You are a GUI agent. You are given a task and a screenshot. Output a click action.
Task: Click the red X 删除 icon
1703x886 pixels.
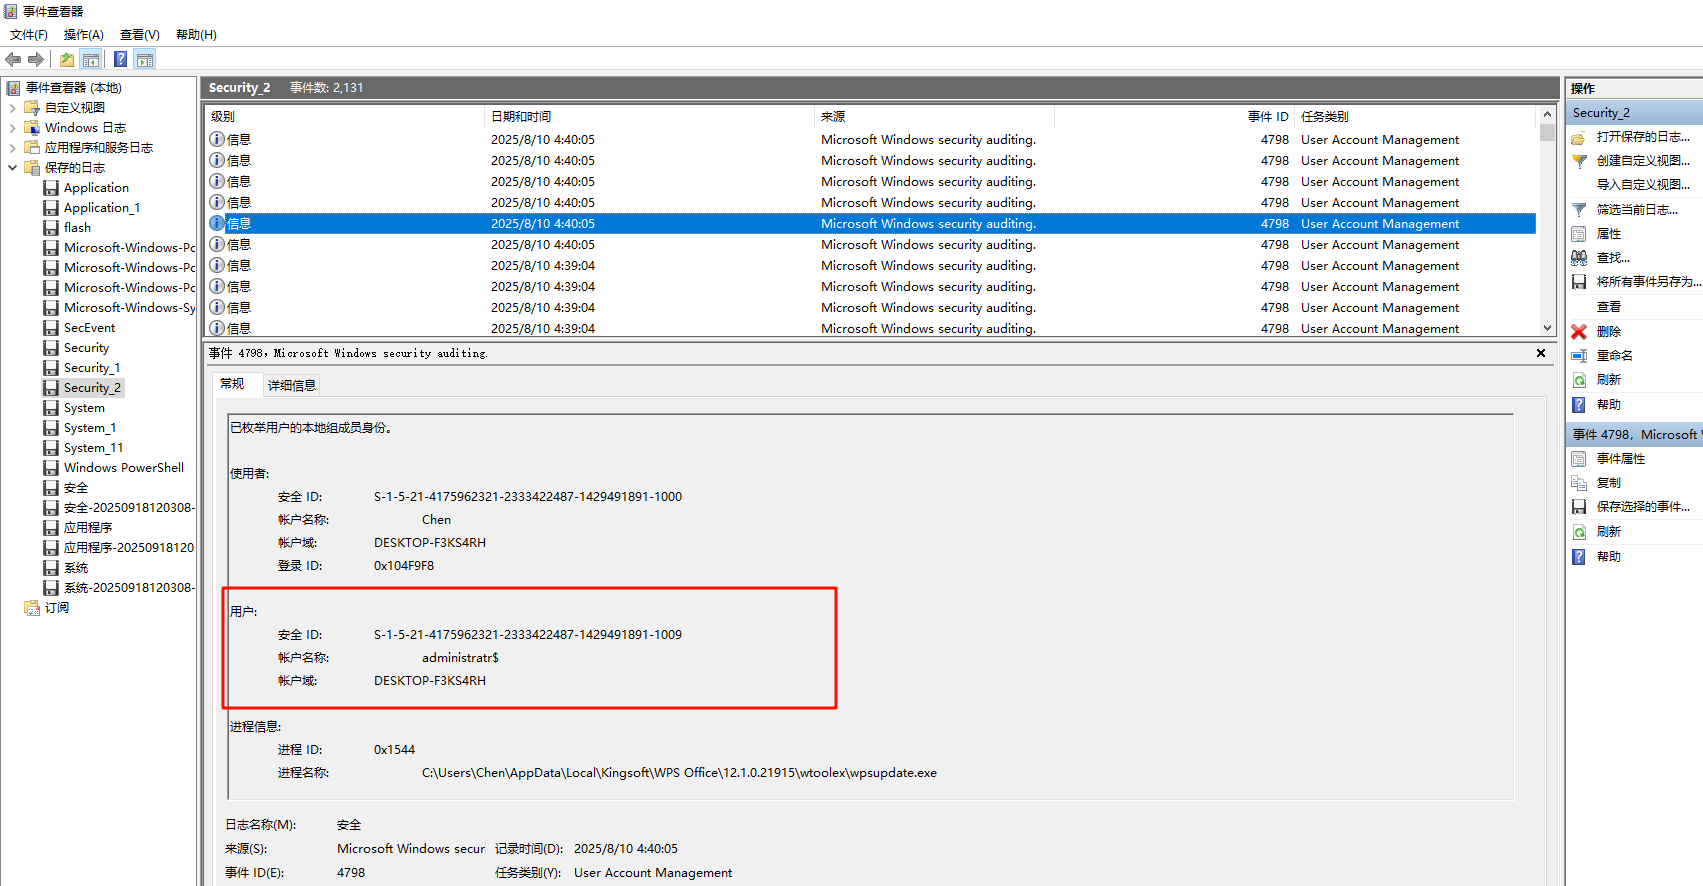coord(1579,332)
